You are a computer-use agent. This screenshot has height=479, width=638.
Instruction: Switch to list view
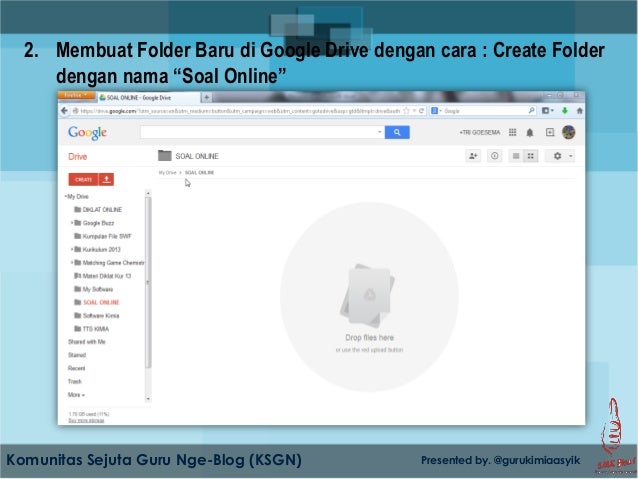516,156
